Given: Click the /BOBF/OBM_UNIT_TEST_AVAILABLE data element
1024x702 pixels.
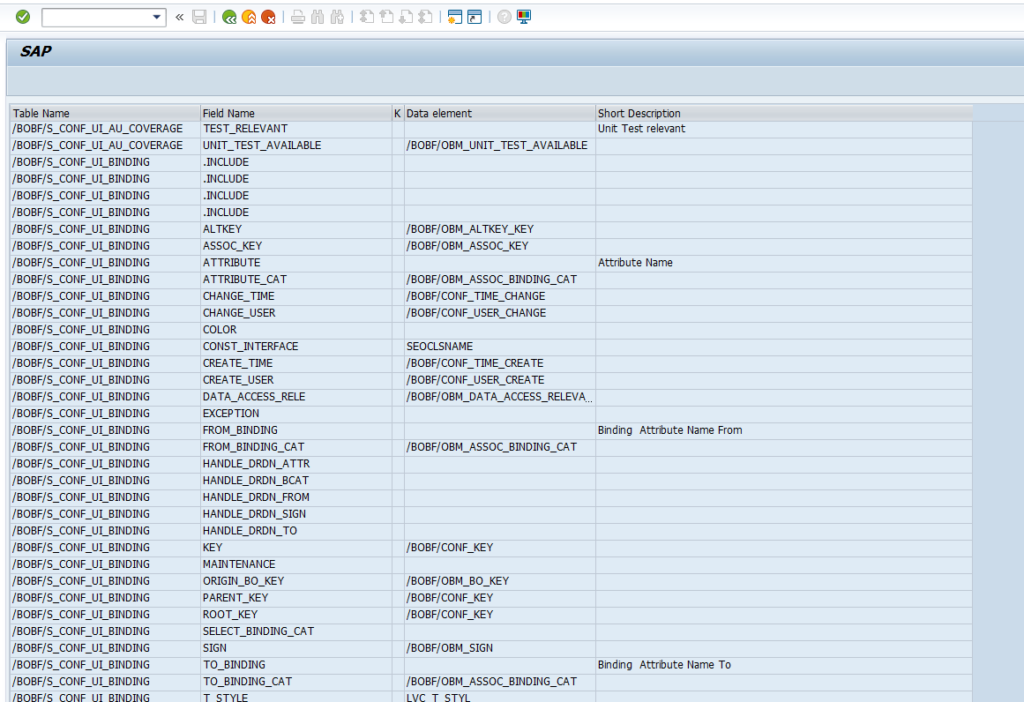Looking at the screenshot, I should [x=500, y=146].
